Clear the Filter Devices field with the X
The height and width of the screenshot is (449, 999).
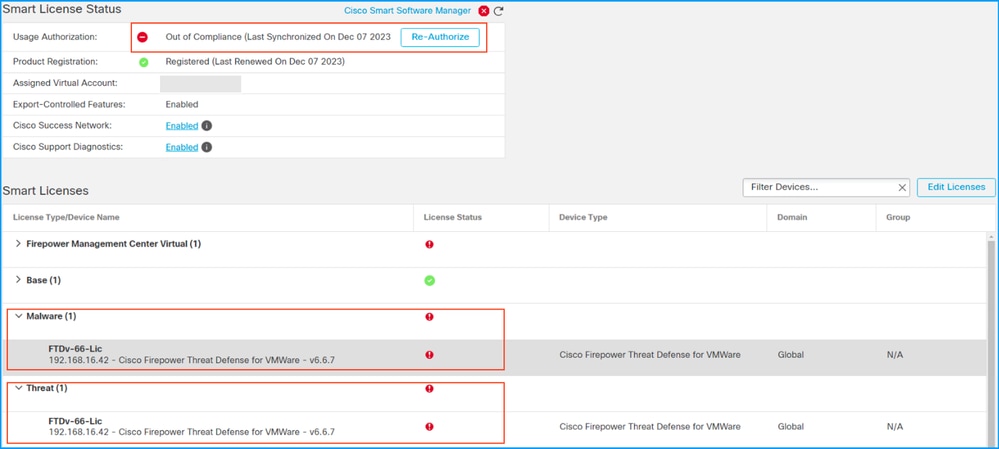(902, 187)
